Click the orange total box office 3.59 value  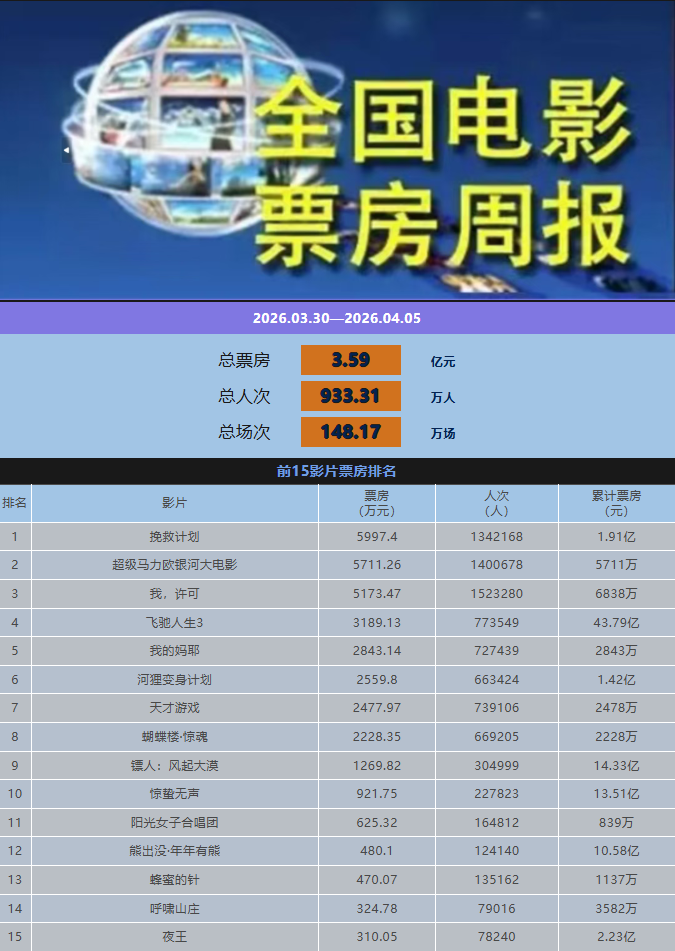(350, 360)
